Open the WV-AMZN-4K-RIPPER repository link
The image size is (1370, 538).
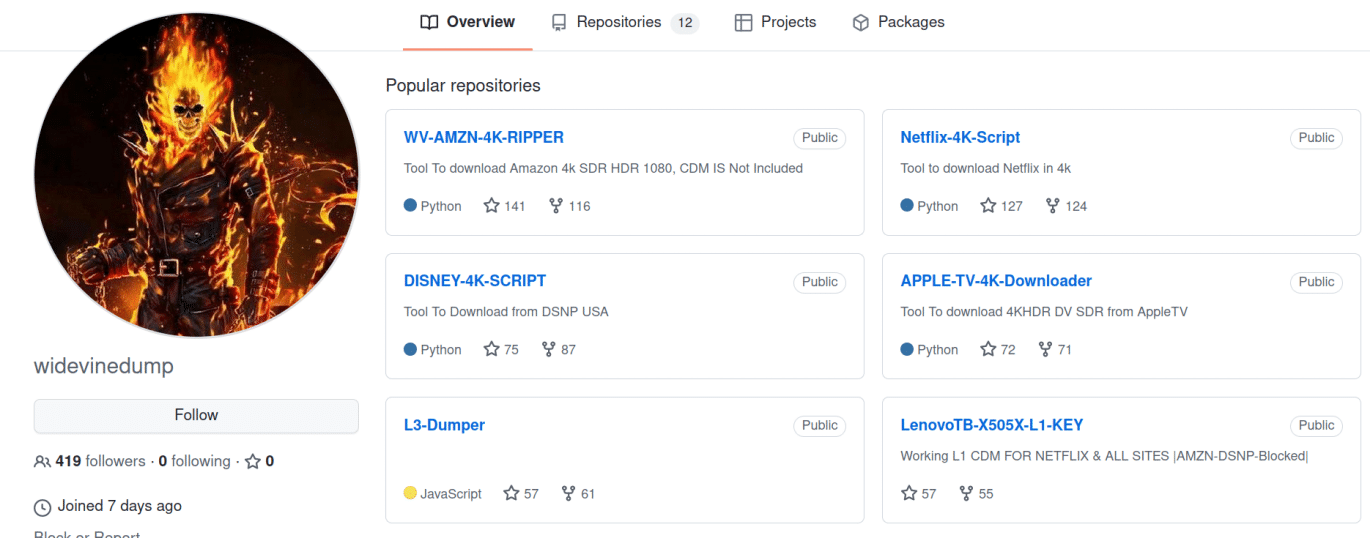tap(484, 138)
